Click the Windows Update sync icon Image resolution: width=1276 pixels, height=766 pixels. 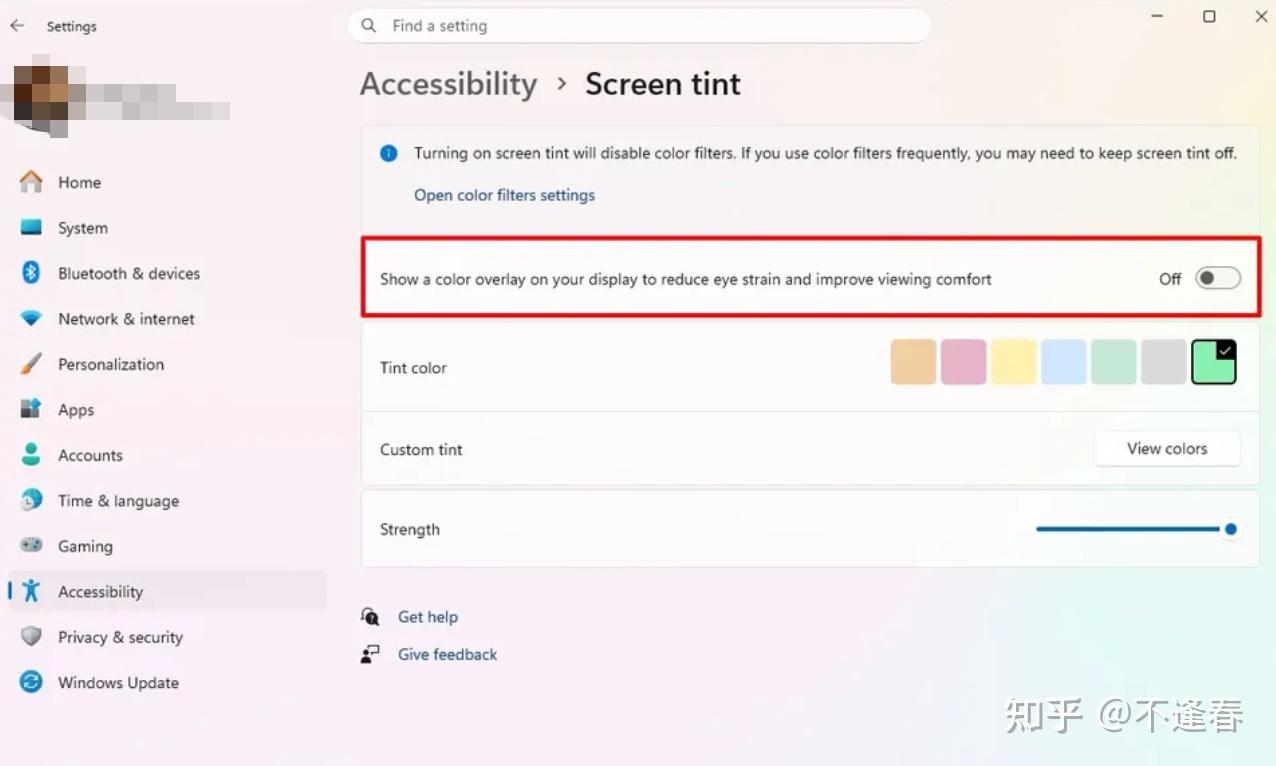[31, 682]
